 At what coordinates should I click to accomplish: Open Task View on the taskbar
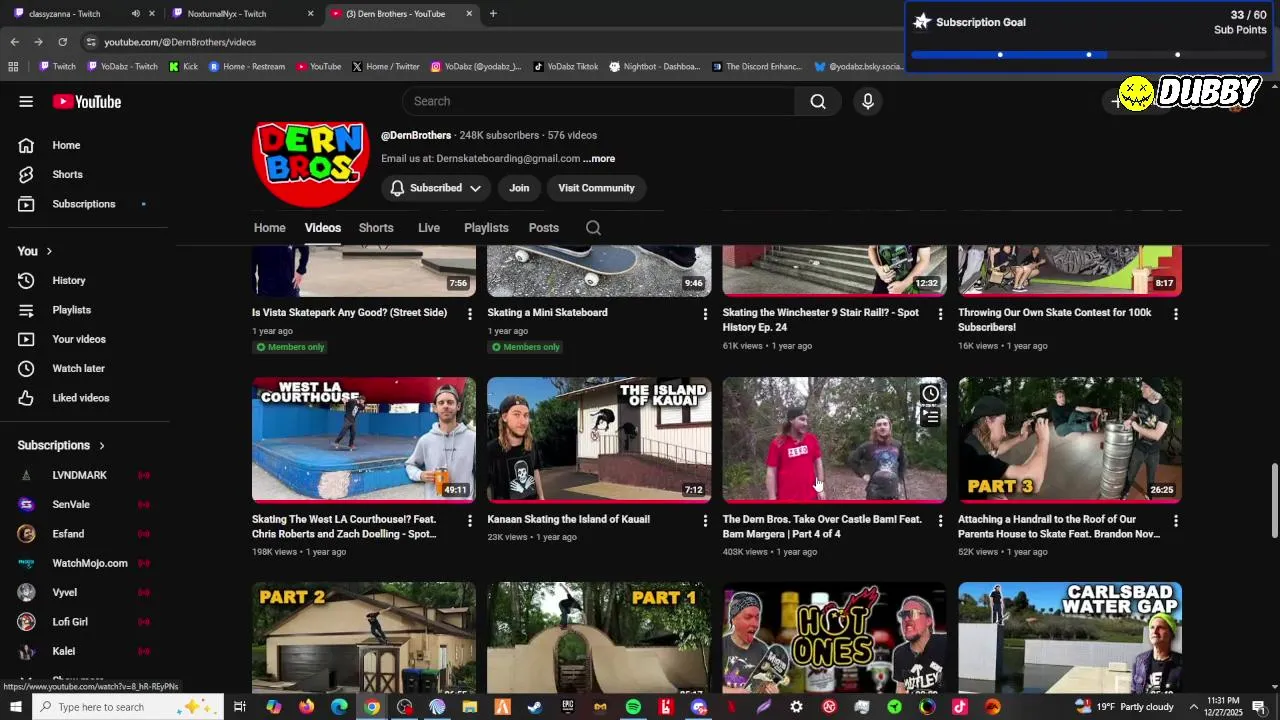pos(240,707)
